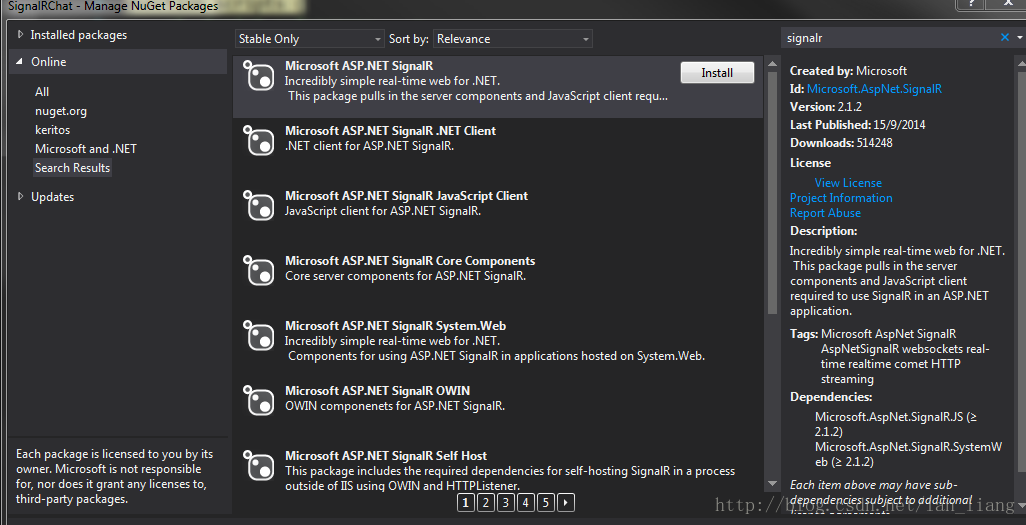This screenshot has width=1026, height=525.
Task: Open the Project Information link
Action: coord(841,198)
